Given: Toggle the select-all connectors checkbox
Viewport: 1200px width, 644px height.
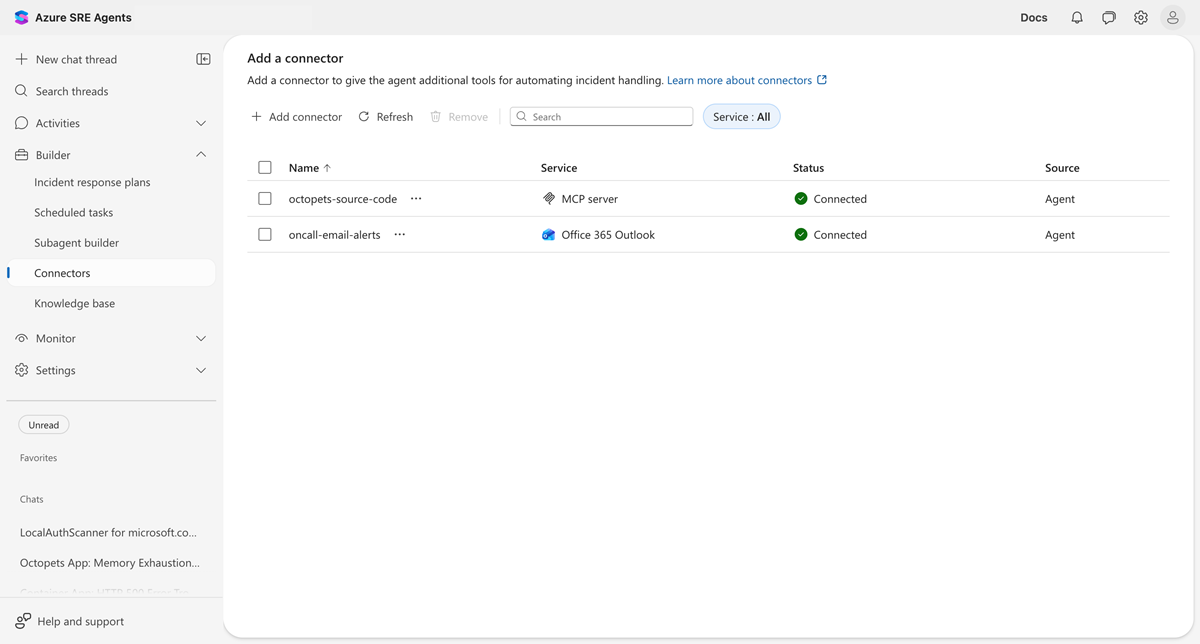Looking at the screenshot, I should pos(265,168).
